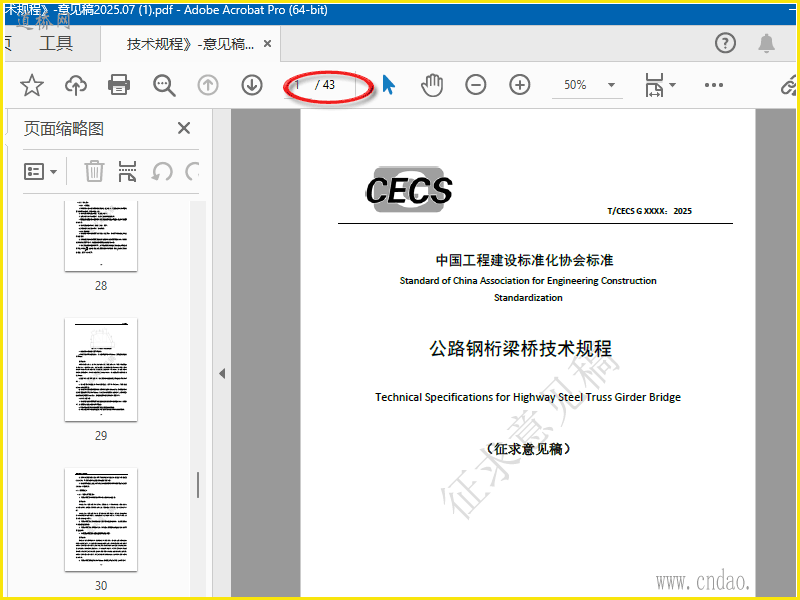Expand the page fit options arrow
This screenshot has height=600, width=800.
tap(672, 85)
